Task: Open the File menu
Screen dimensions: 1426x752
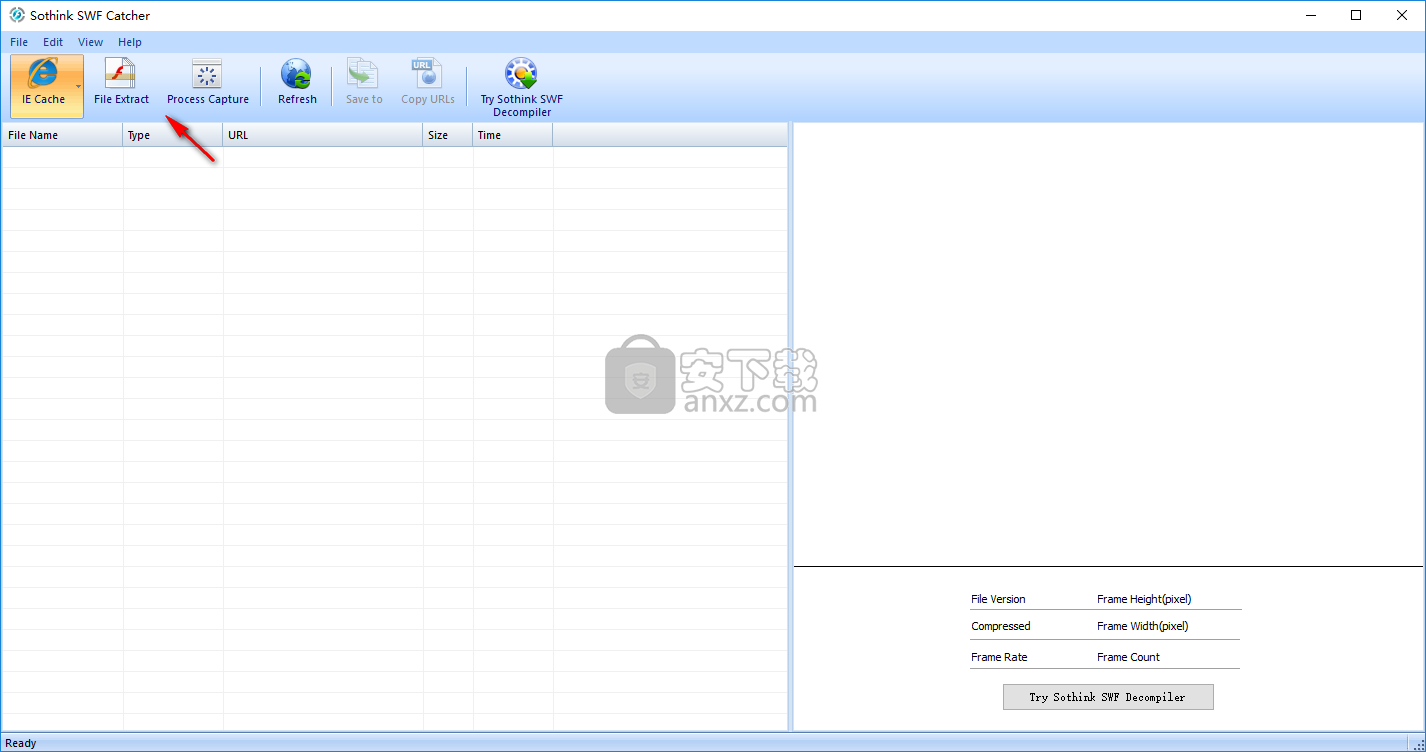Action: [x=19, y=42]
